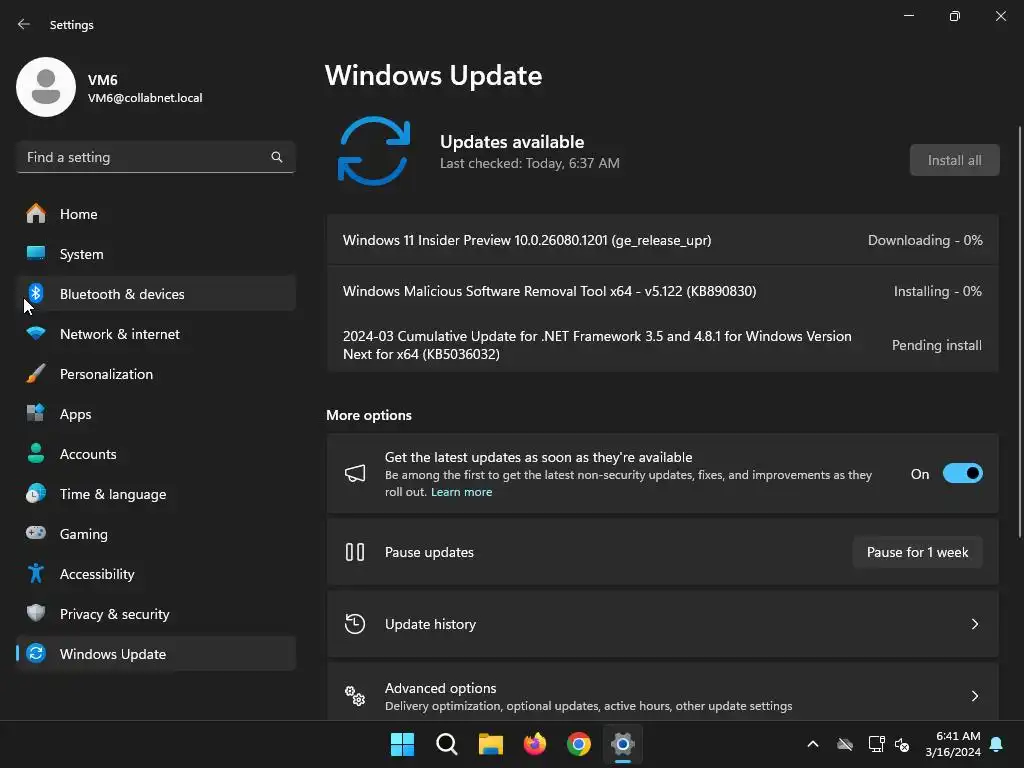1024x768 pixels.
Task: Open clock 6:41 AM 3/16/2024
Action: pyautogui.click(x=953, y=744)
